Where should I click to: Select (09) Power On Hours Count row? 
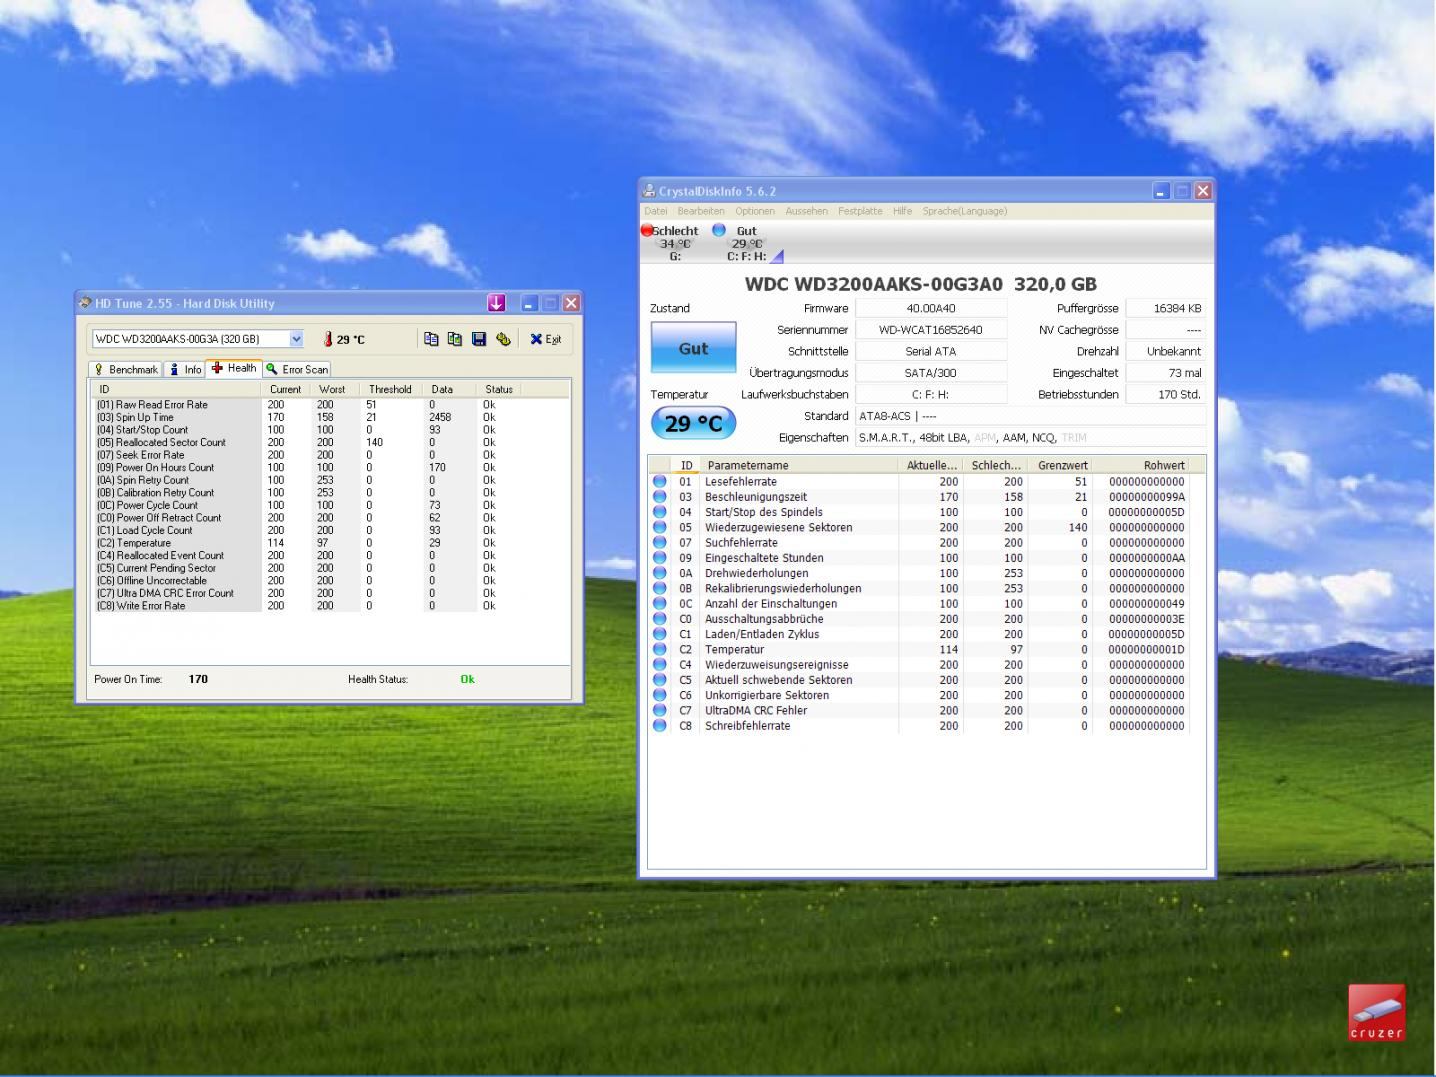330,467
